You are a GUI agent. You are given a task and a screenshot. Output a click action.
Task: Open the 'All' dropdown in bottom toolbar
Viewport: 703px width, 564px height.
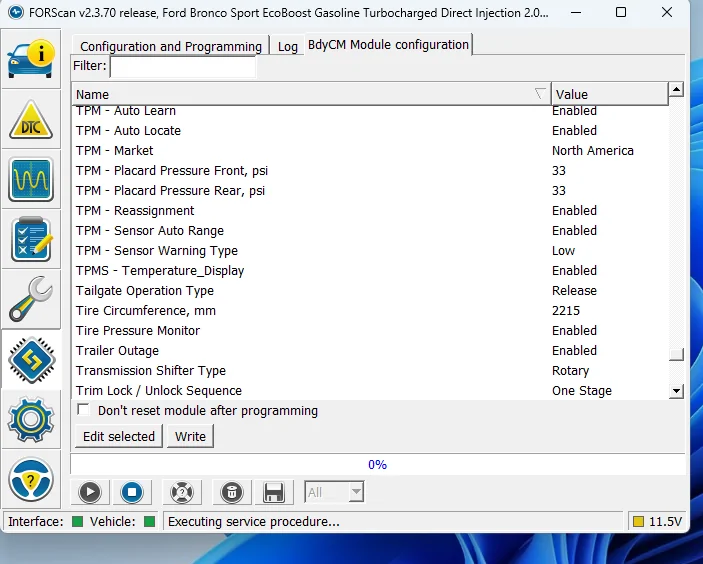(x=335, y=492)
